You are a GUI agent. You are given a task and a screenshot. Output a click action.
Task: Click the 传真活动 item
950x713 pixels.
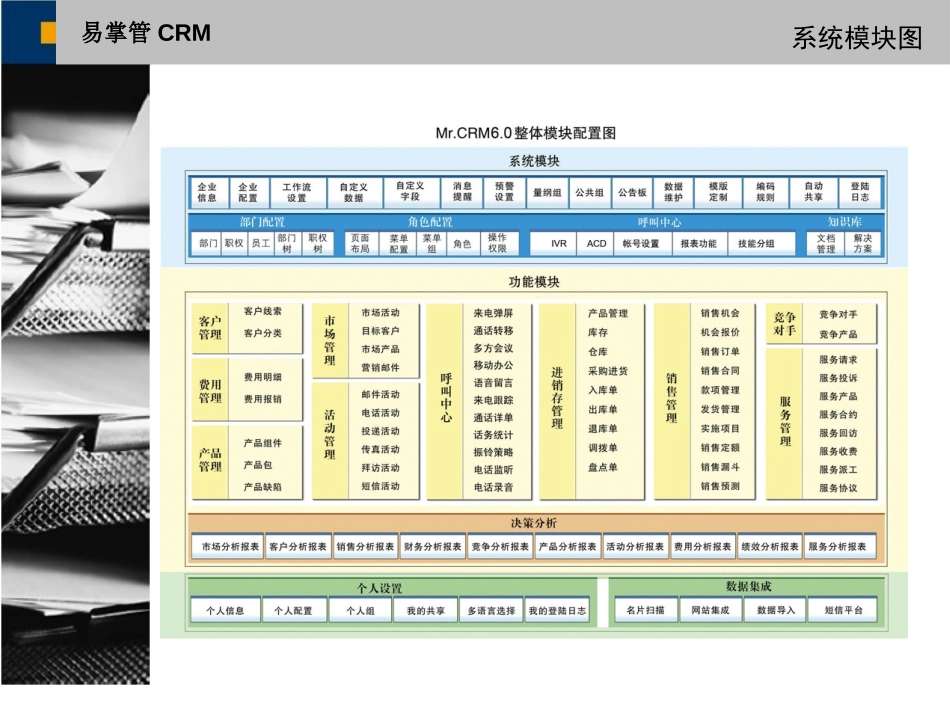tap(380, 449)
